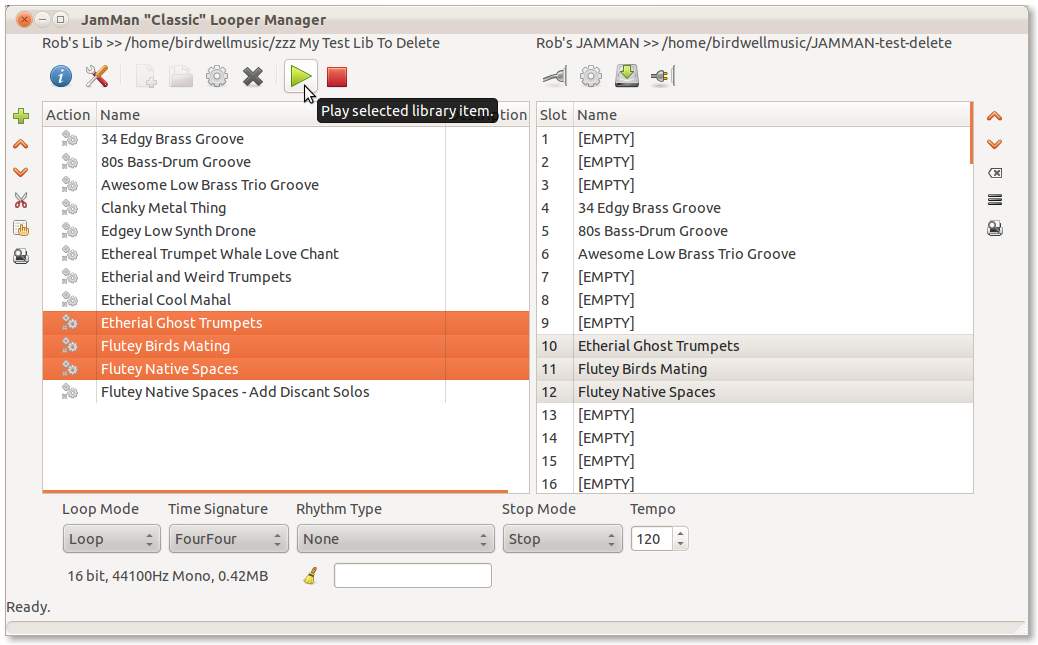This screenshot has height=645, width=1038.
Task: Select slot 16 [EMPTY] row
Action: [x=755, y=484]
